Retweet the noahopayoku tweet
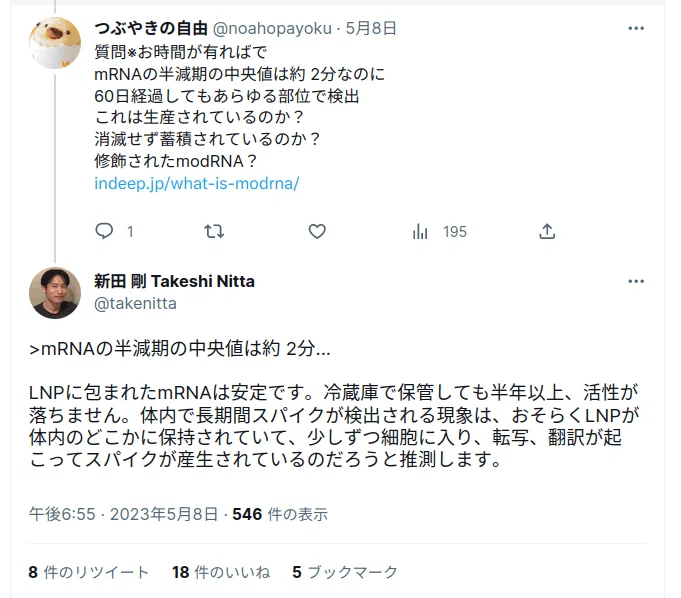The image size is (681, 598). click(214, 231)
